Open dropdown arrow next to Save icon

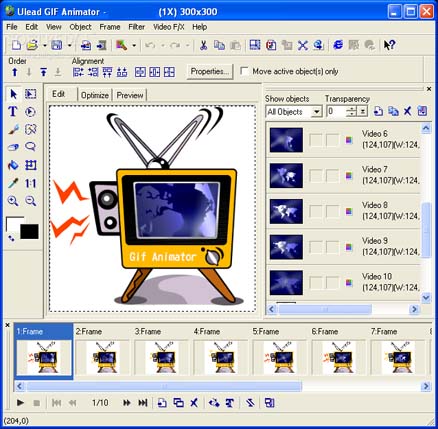pos(69,45)
